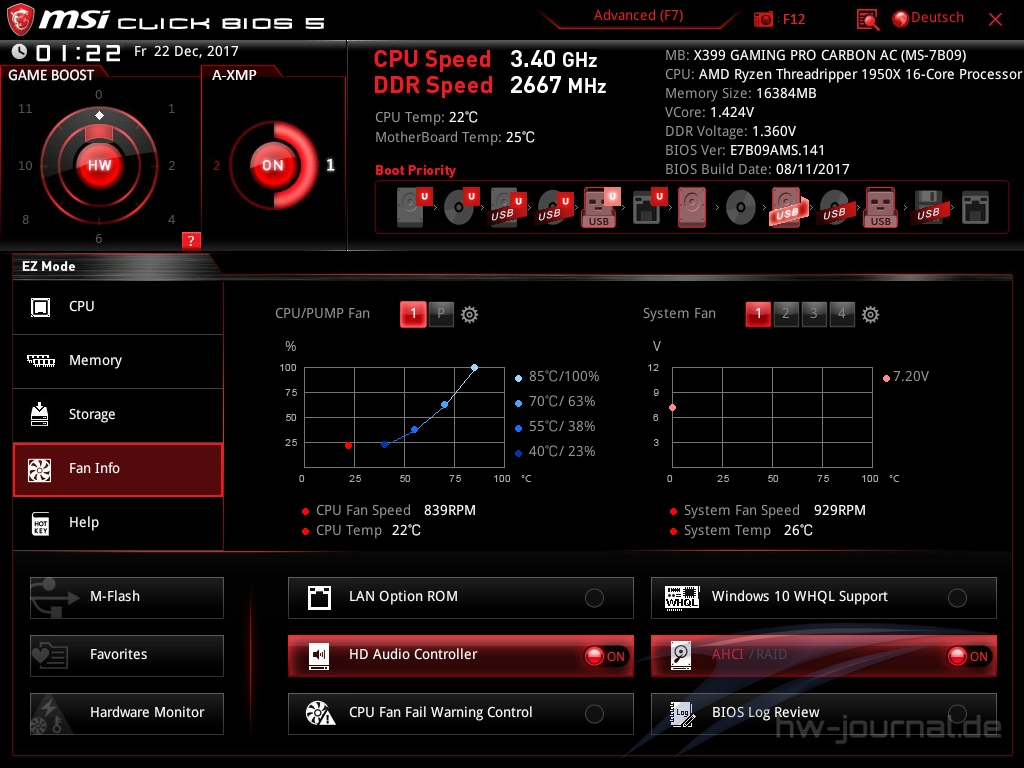
Task: Select the non-UEFI optical disc boot icon
Action: (x=741, y=208)
